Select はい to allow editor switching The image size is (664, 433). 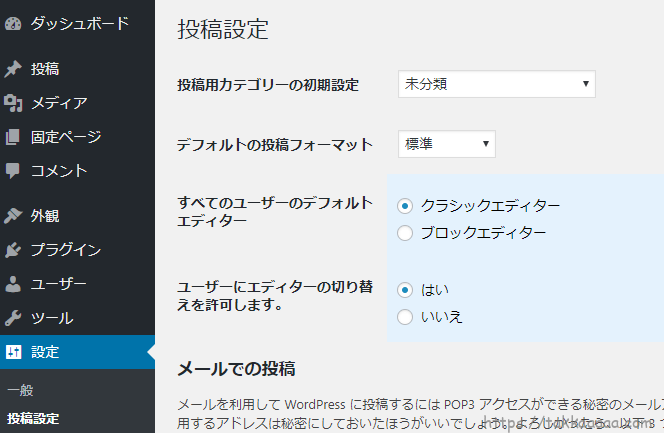[x=405, y=290]
